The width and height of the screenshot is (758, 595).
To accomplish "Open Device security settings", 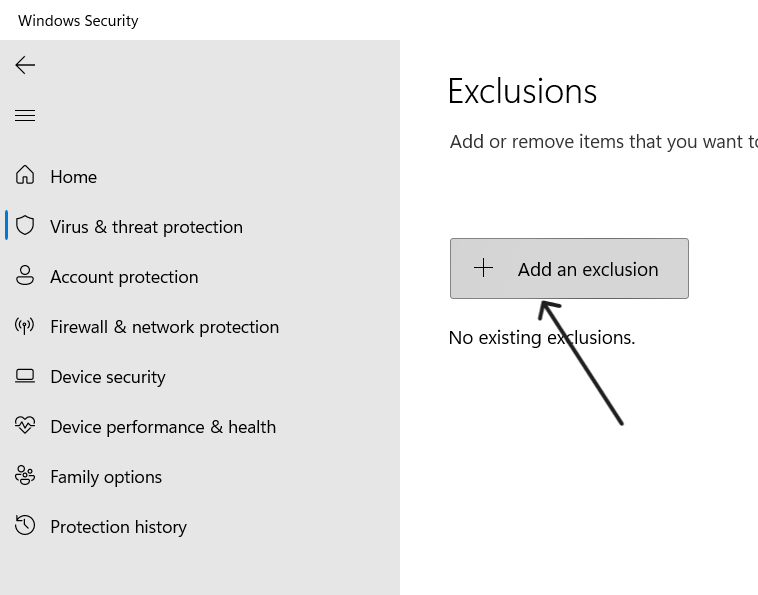I will 108,377.
